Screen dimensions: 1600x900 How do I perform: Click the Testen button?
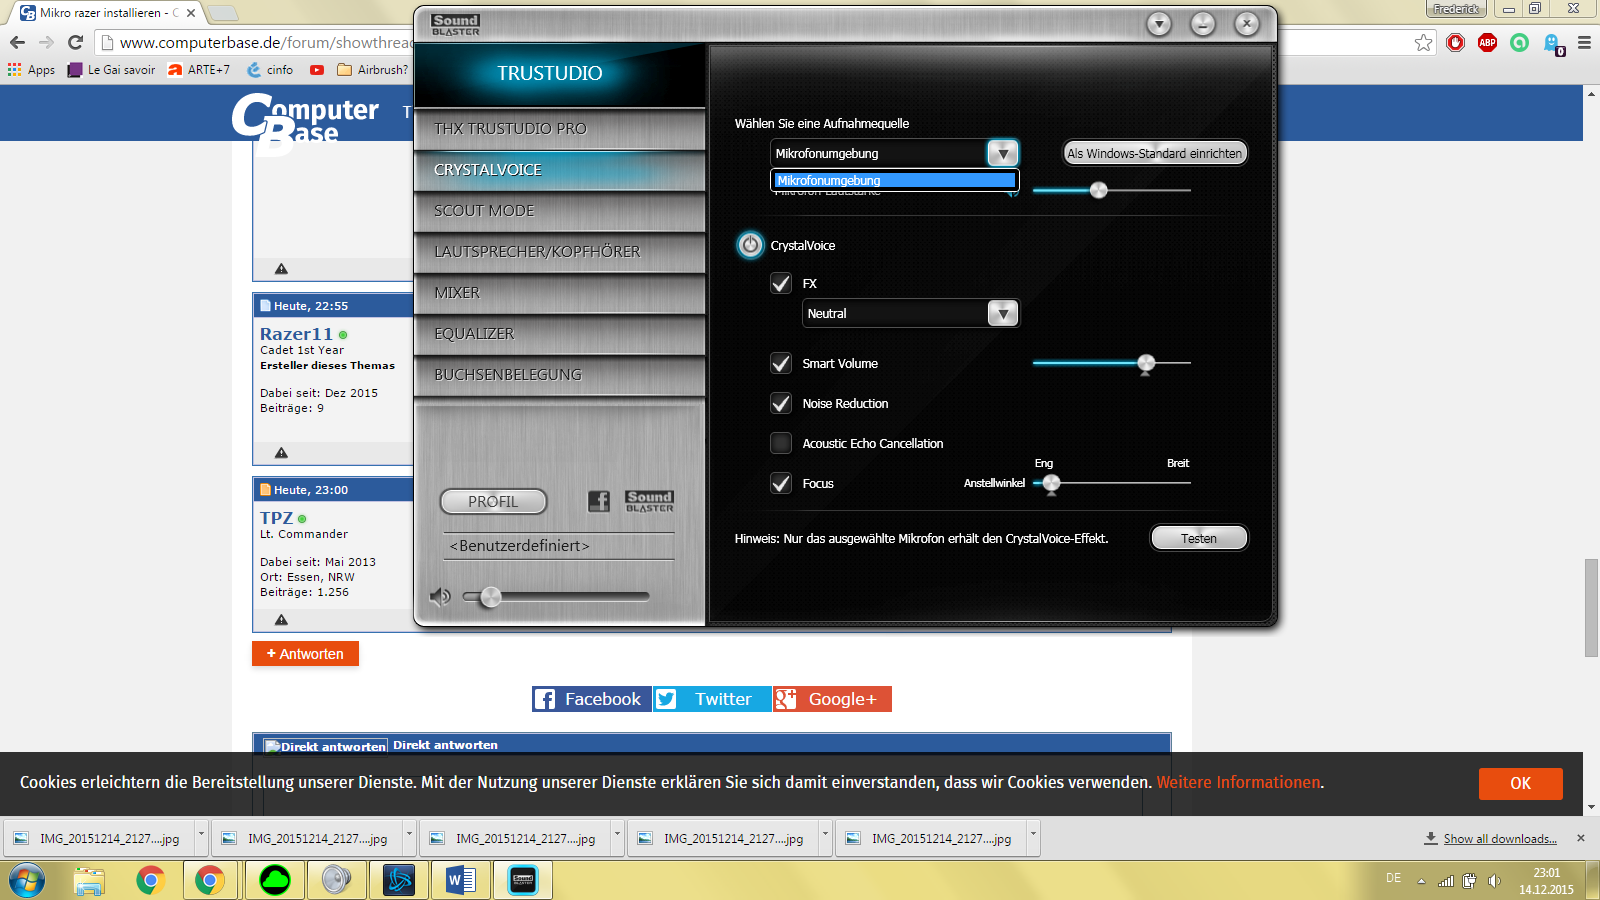pyautogui.click(x=1199, y=538)
